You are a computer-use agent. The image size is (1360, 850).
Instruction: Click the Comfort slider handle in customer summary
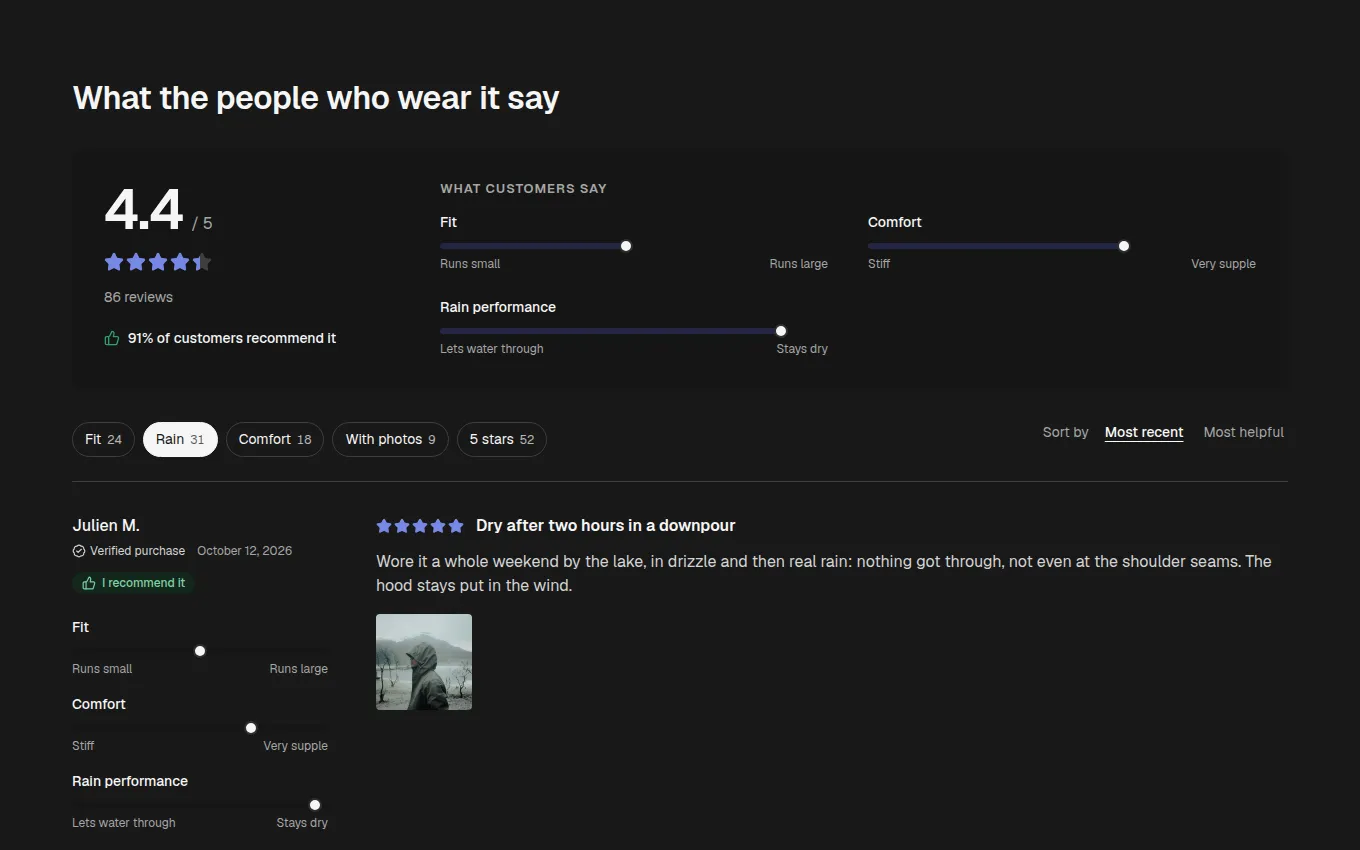(x=1124, y=246)
